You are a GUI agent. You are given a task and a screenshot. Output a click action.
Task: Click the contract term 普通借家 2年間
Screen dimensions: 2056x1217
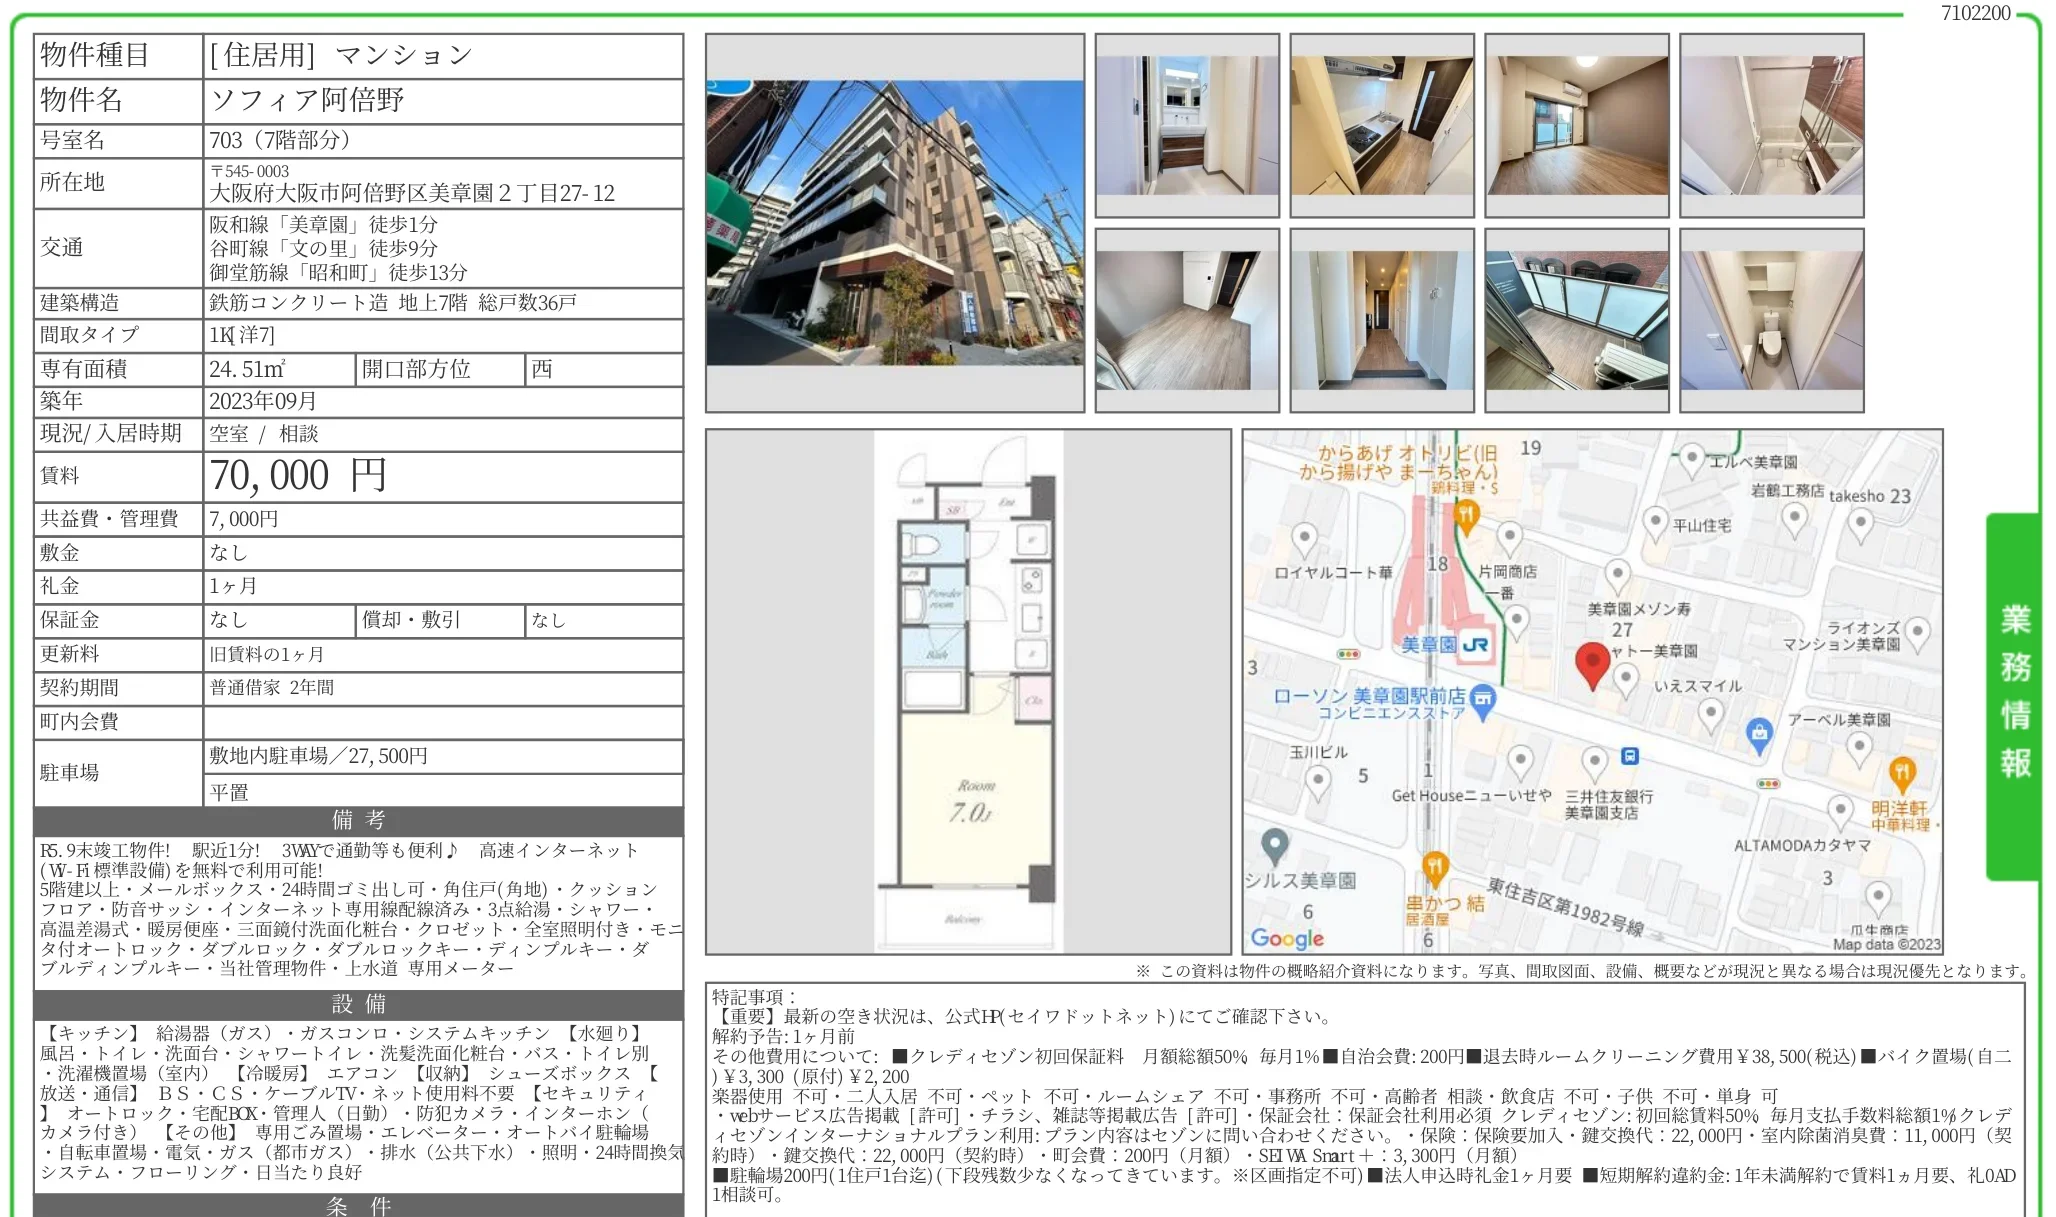tap(271, 688)
